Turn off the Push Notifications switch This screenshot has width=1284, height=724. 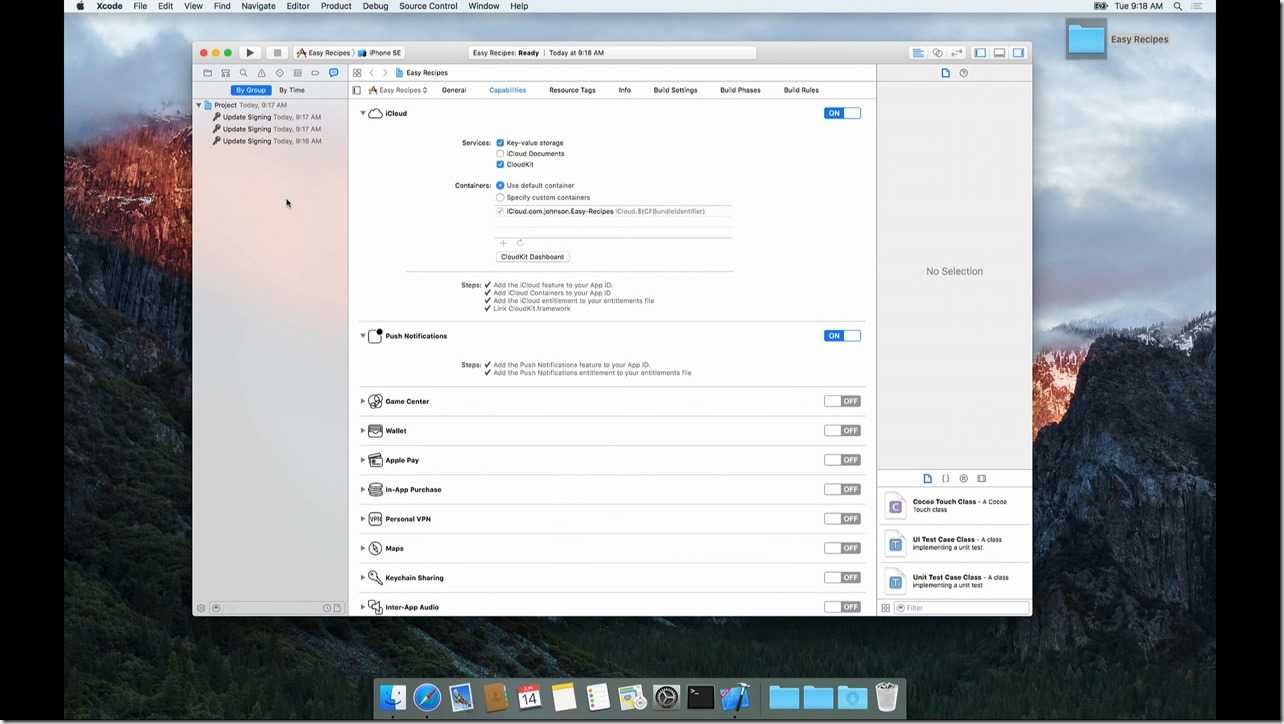click(x=842, y=336)
